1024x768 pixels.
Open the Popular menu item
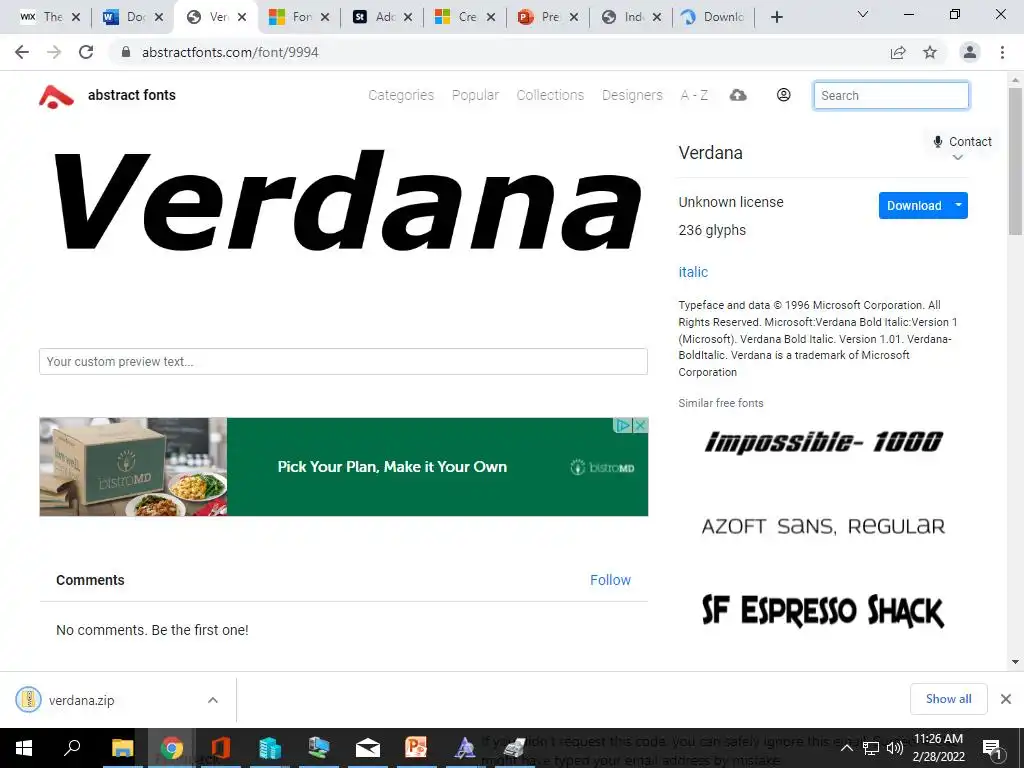475,95
